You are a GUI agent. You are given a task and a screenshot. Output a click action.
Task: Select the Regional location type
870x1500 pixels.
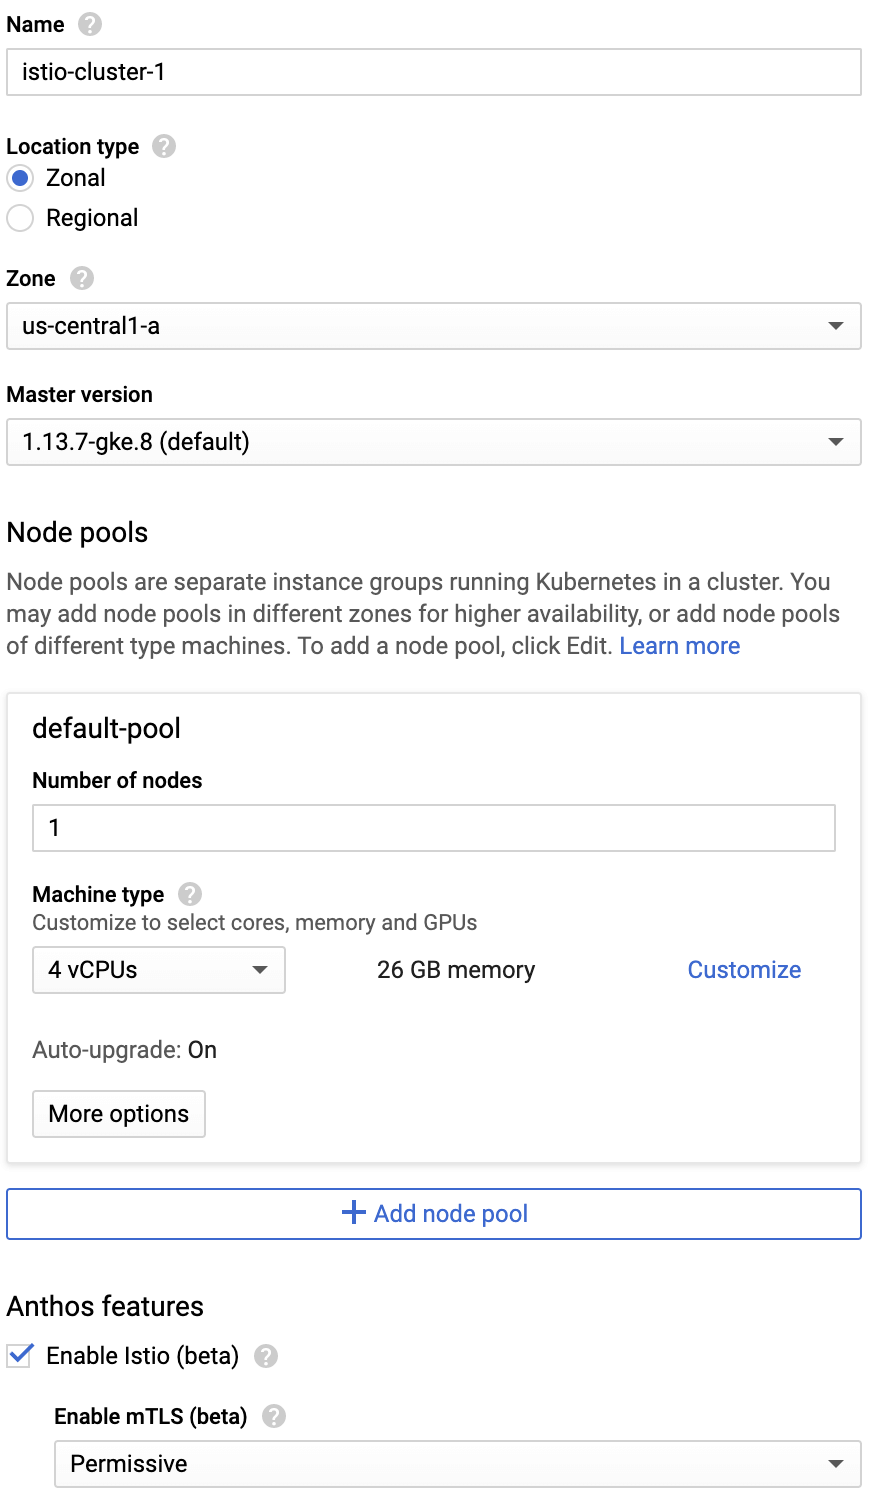coord(20,218)
